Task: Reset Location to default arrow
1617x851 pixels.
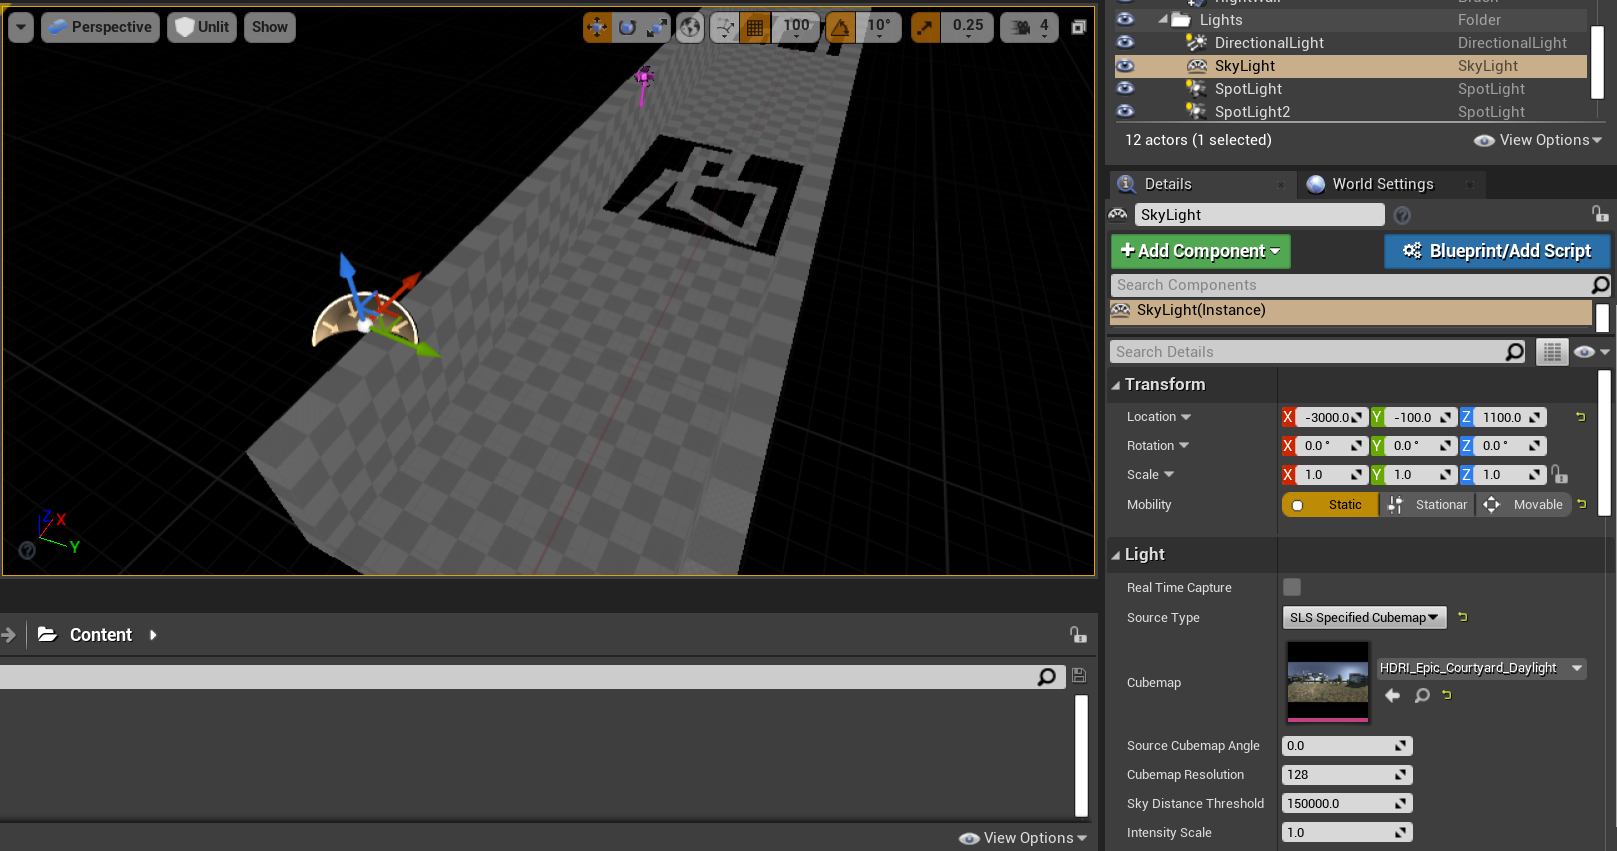Action: pos(1581,417)
